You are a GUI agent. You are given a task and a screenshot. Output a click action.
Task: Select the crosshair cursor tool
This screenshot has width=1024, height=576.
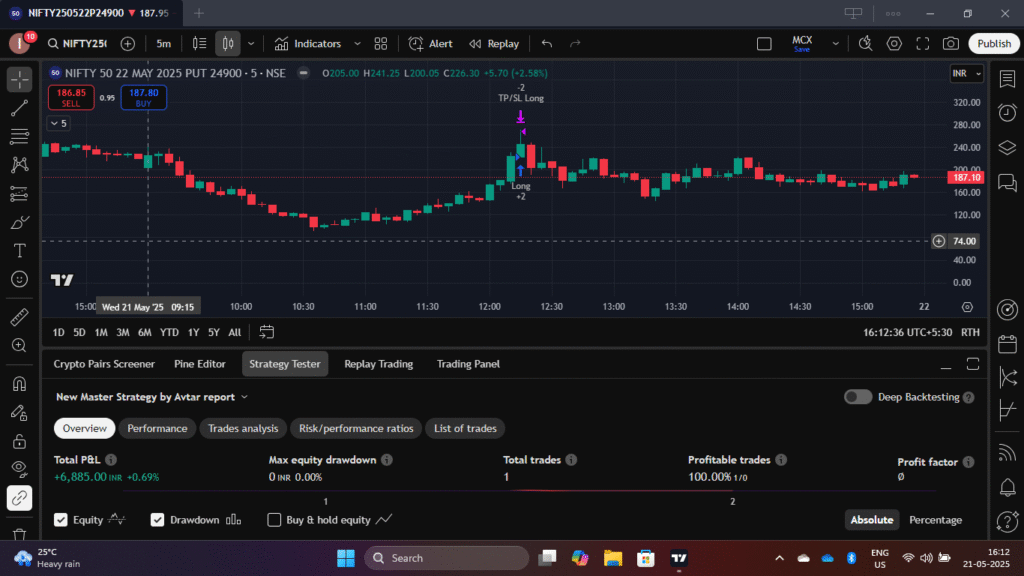[20, 80]
